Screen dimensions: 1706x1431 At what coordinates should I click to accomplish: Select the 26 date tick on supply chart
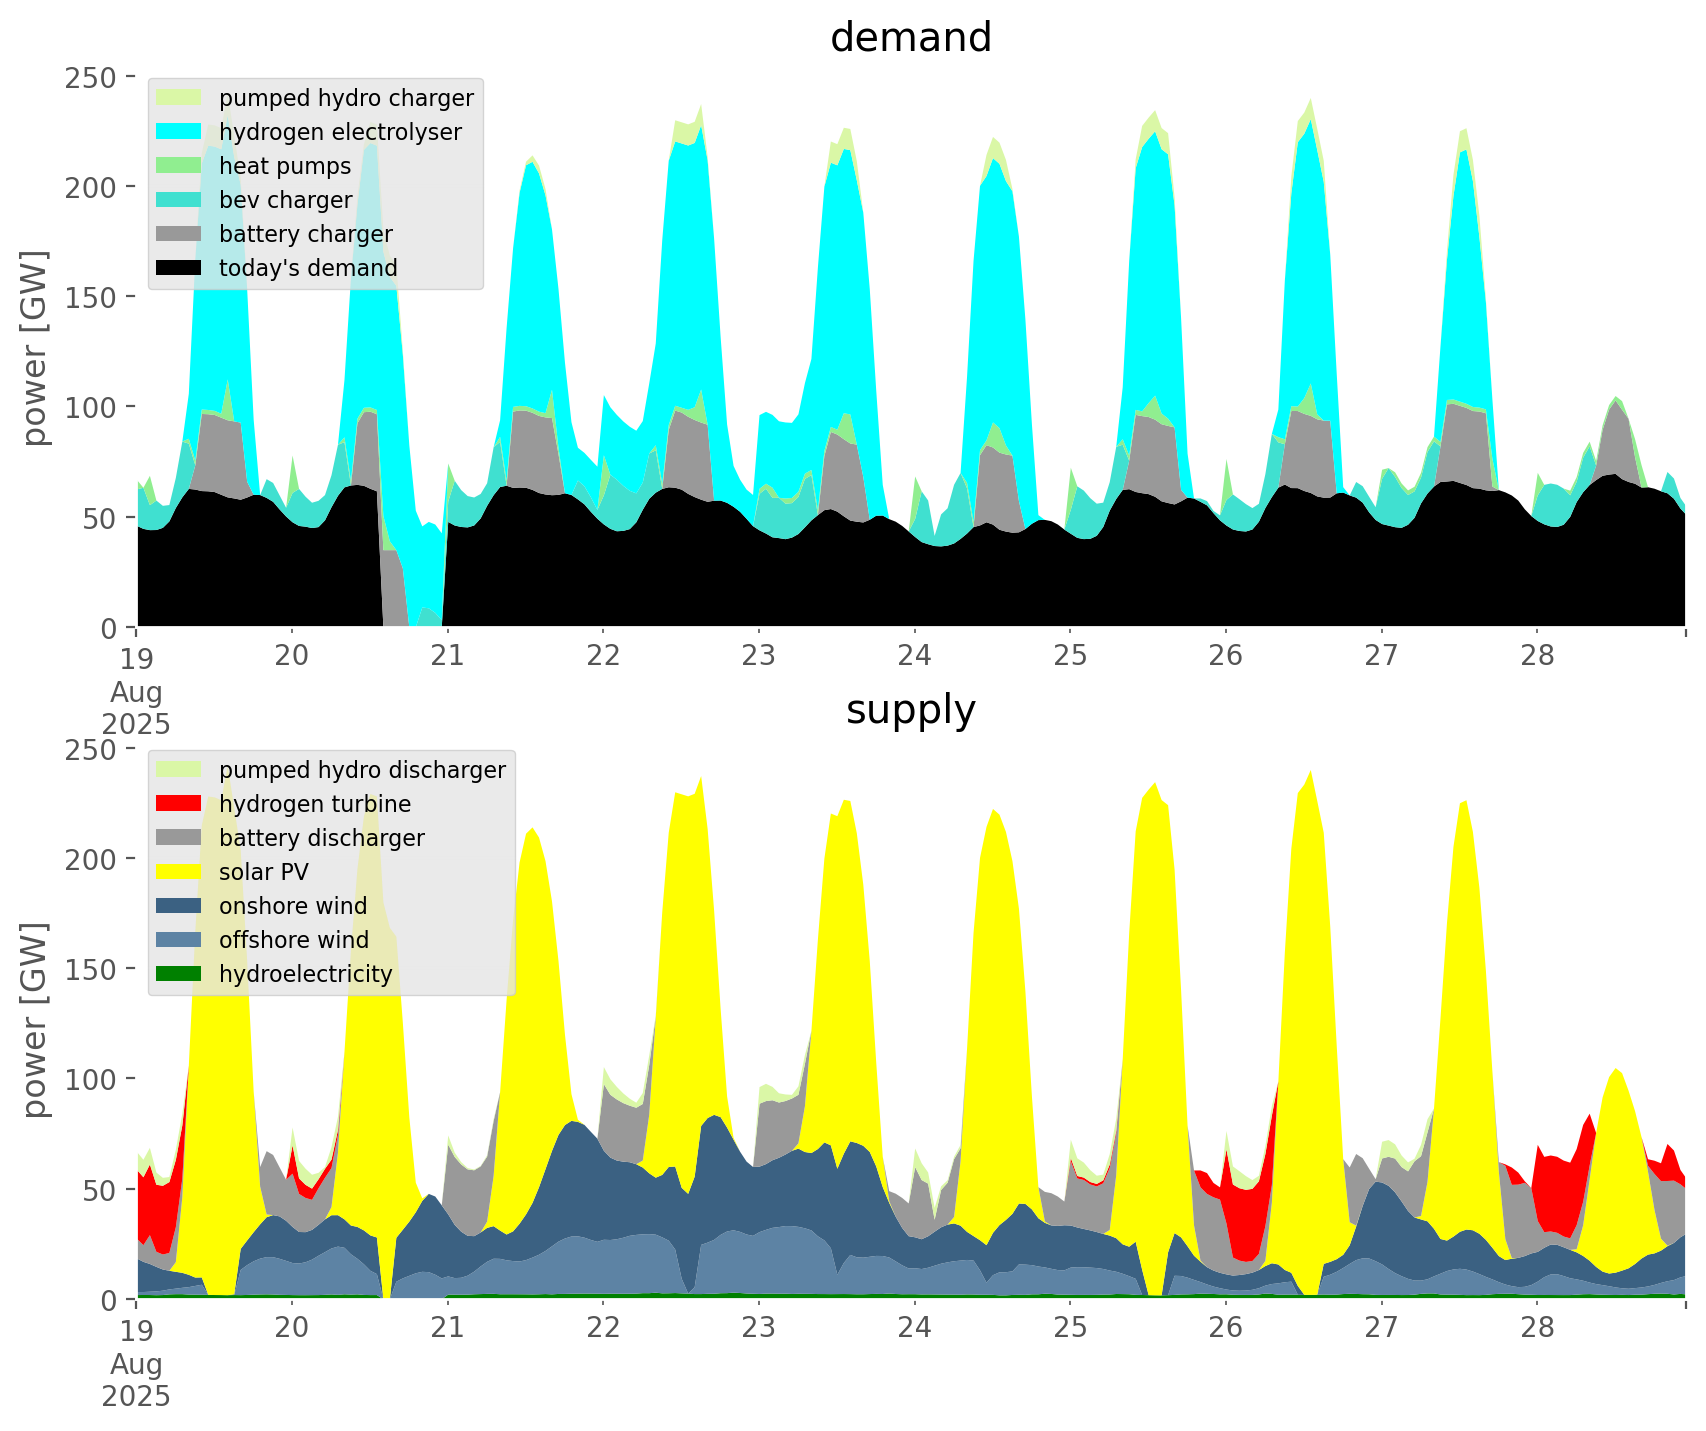click(1225, 1328)
